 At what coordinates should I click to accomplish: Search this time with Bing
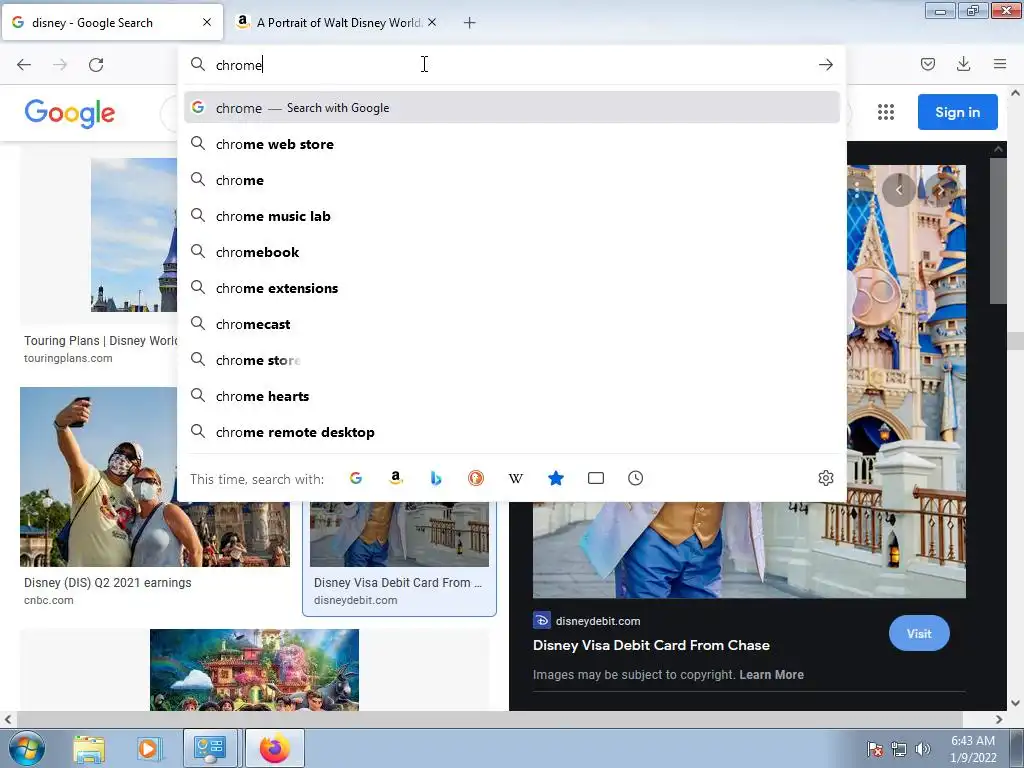[x=436, y=478]
